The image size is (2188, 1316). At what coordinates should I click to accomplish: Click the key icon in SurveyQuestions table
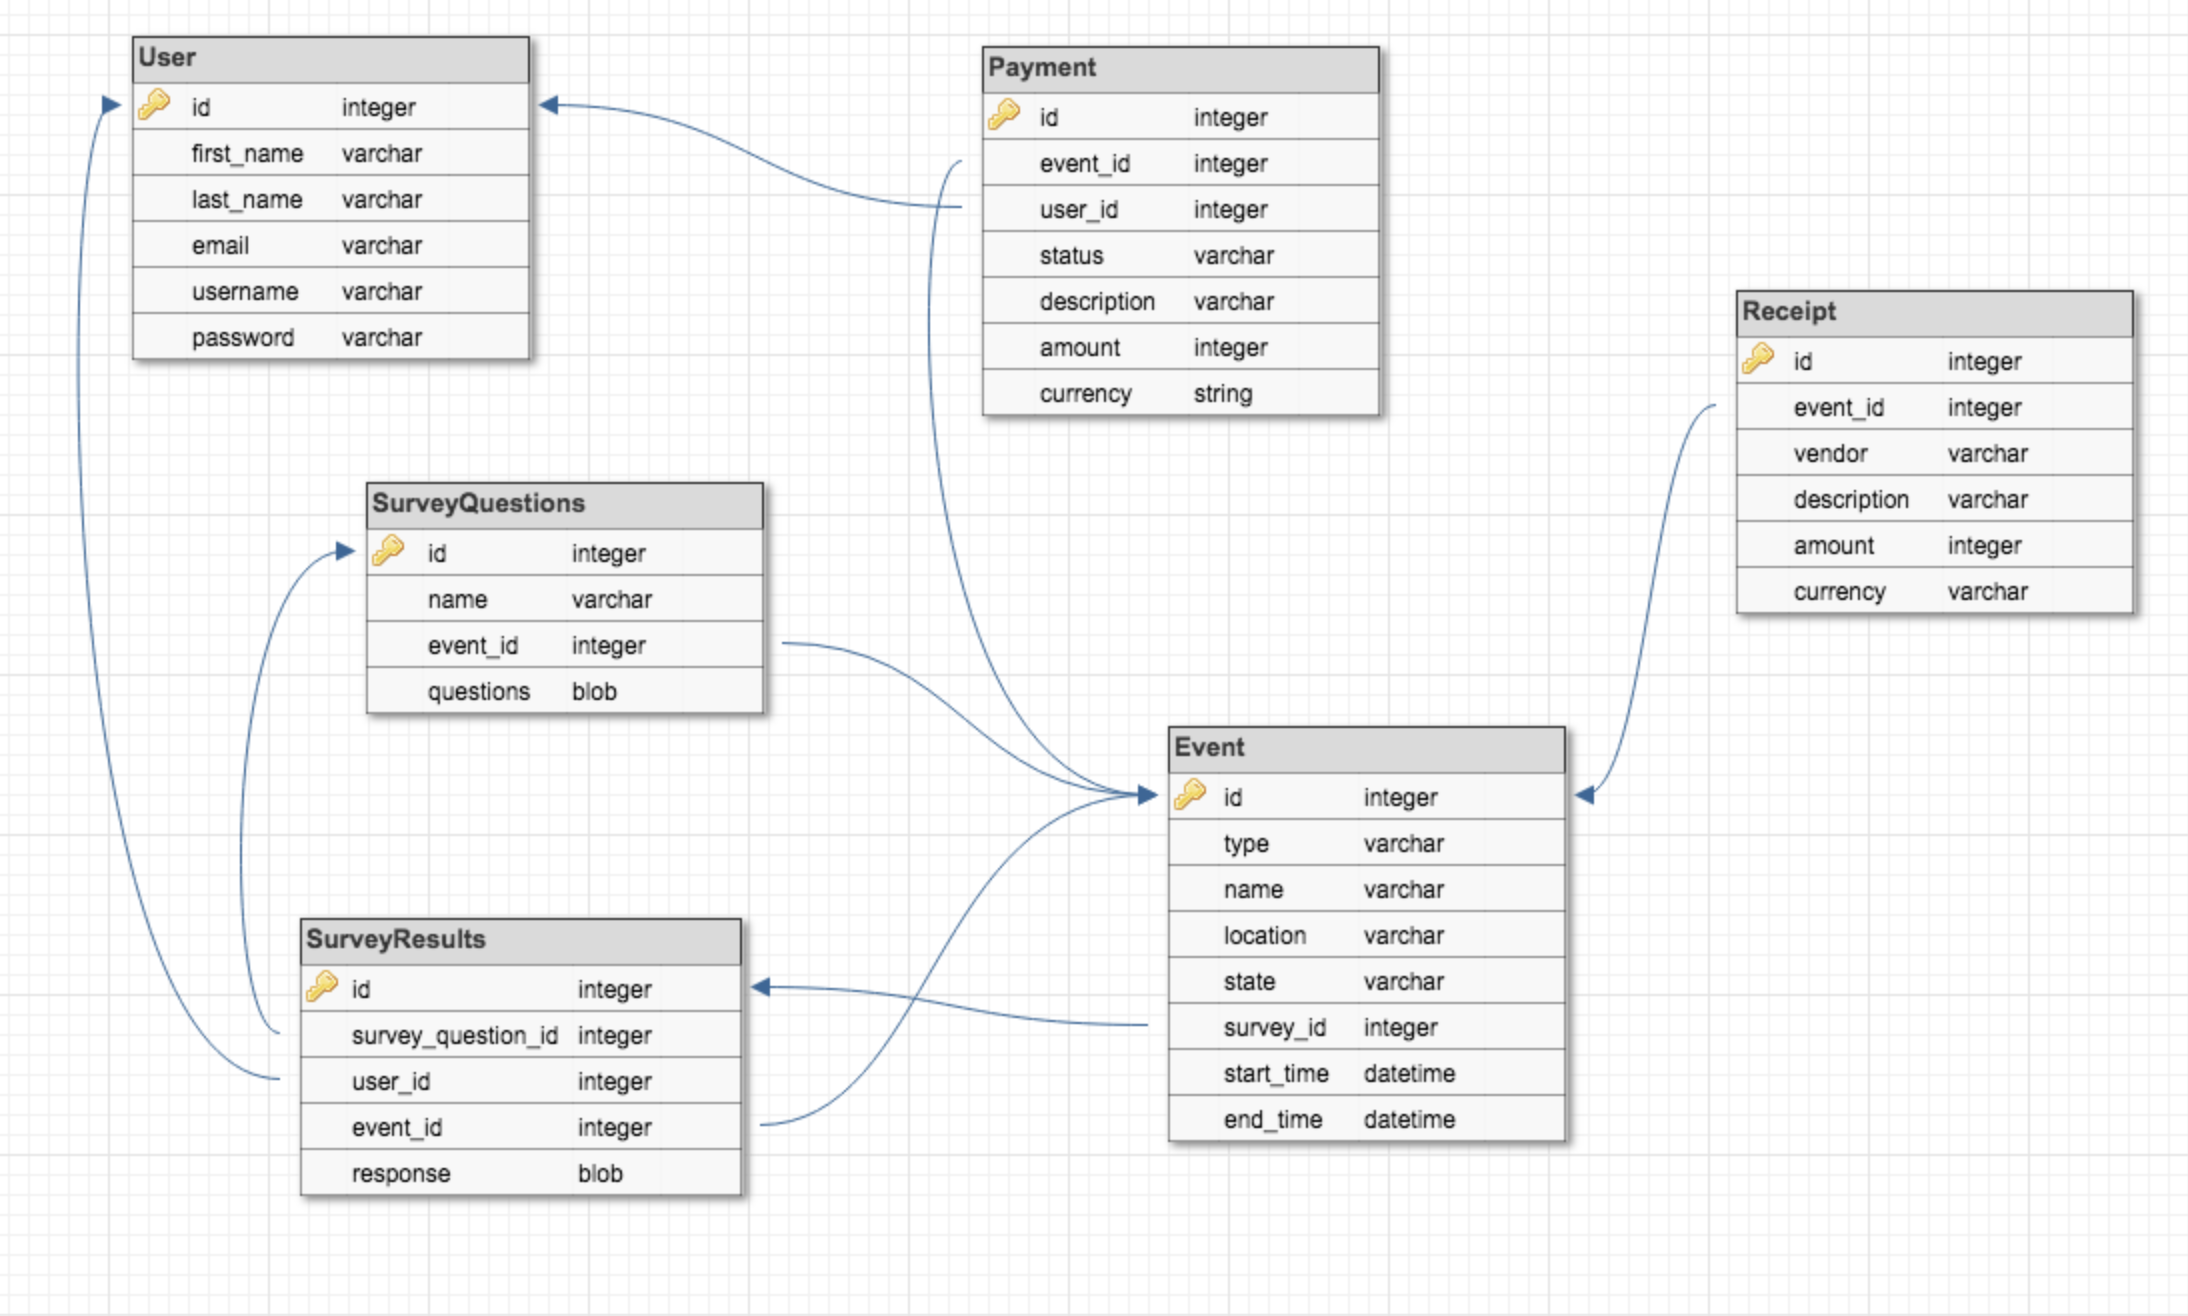coord(388,551)
